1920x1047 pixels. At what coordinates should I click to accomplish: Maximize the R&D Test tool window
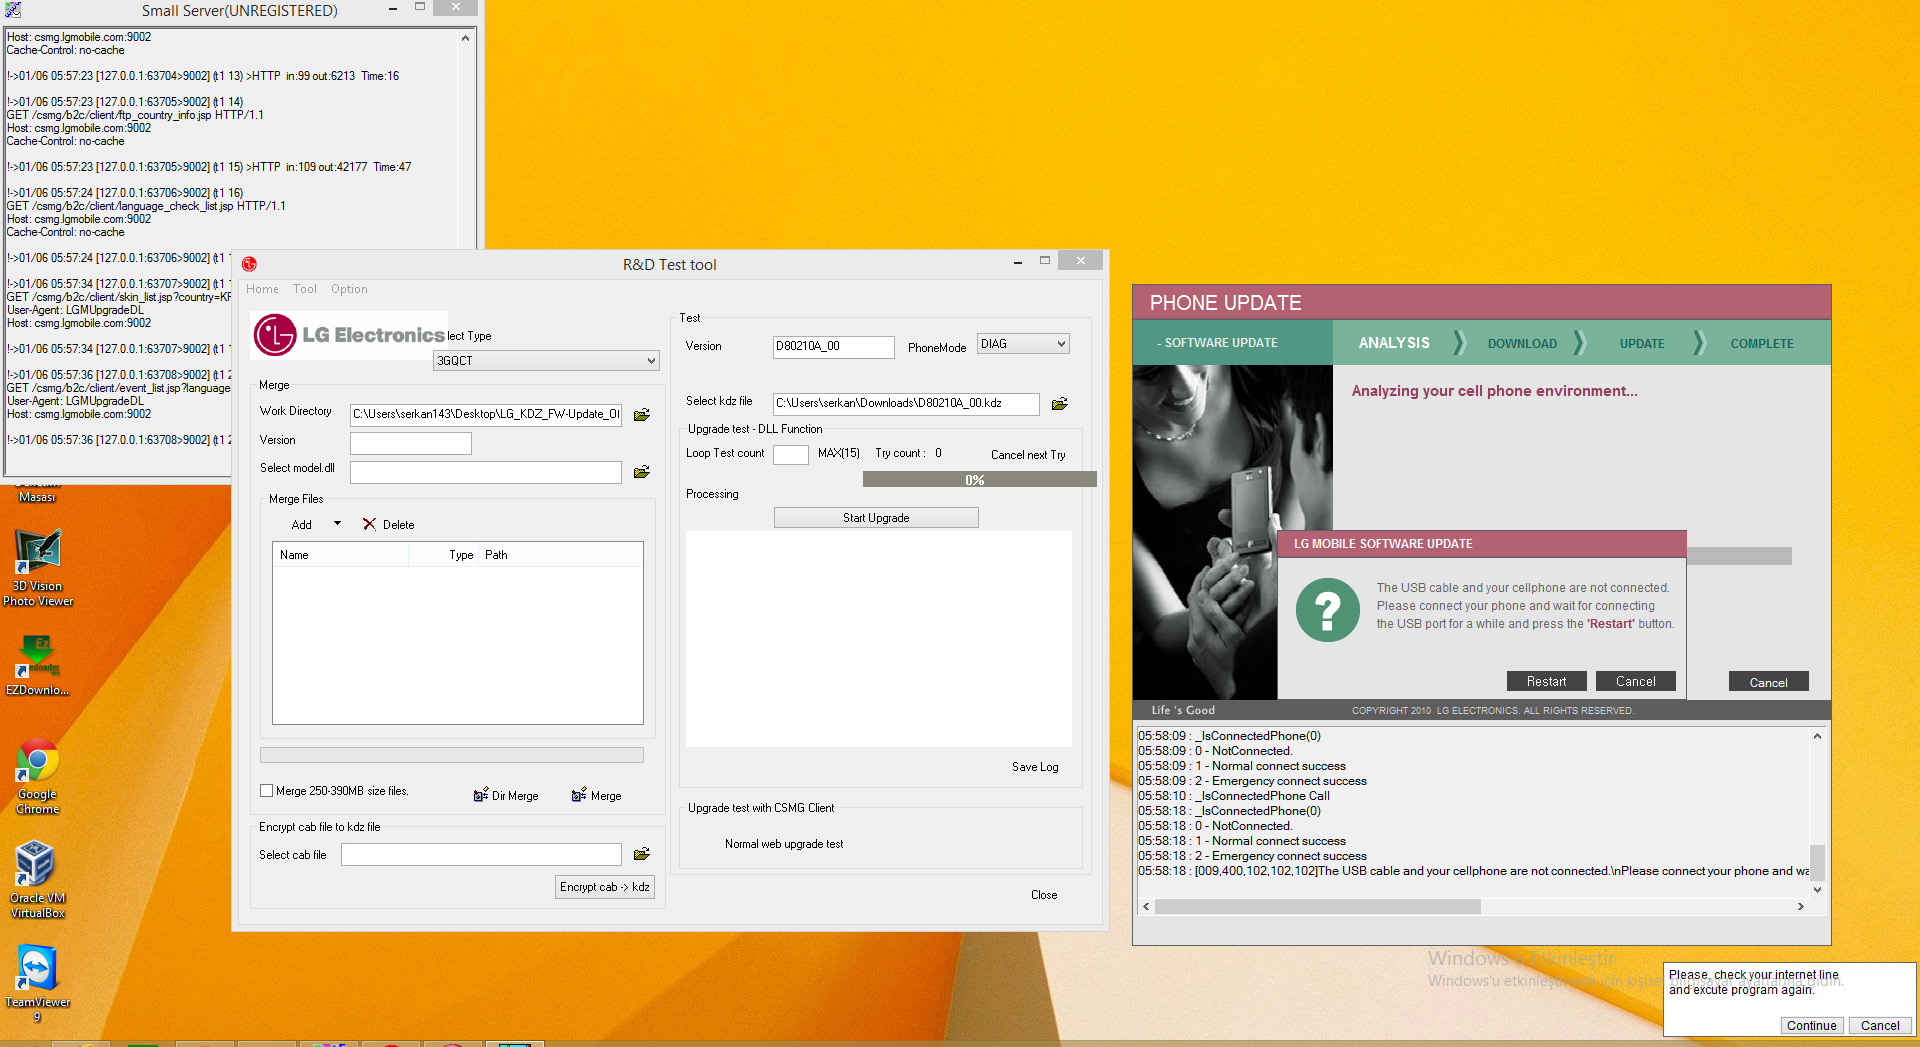coord(1045,260)
